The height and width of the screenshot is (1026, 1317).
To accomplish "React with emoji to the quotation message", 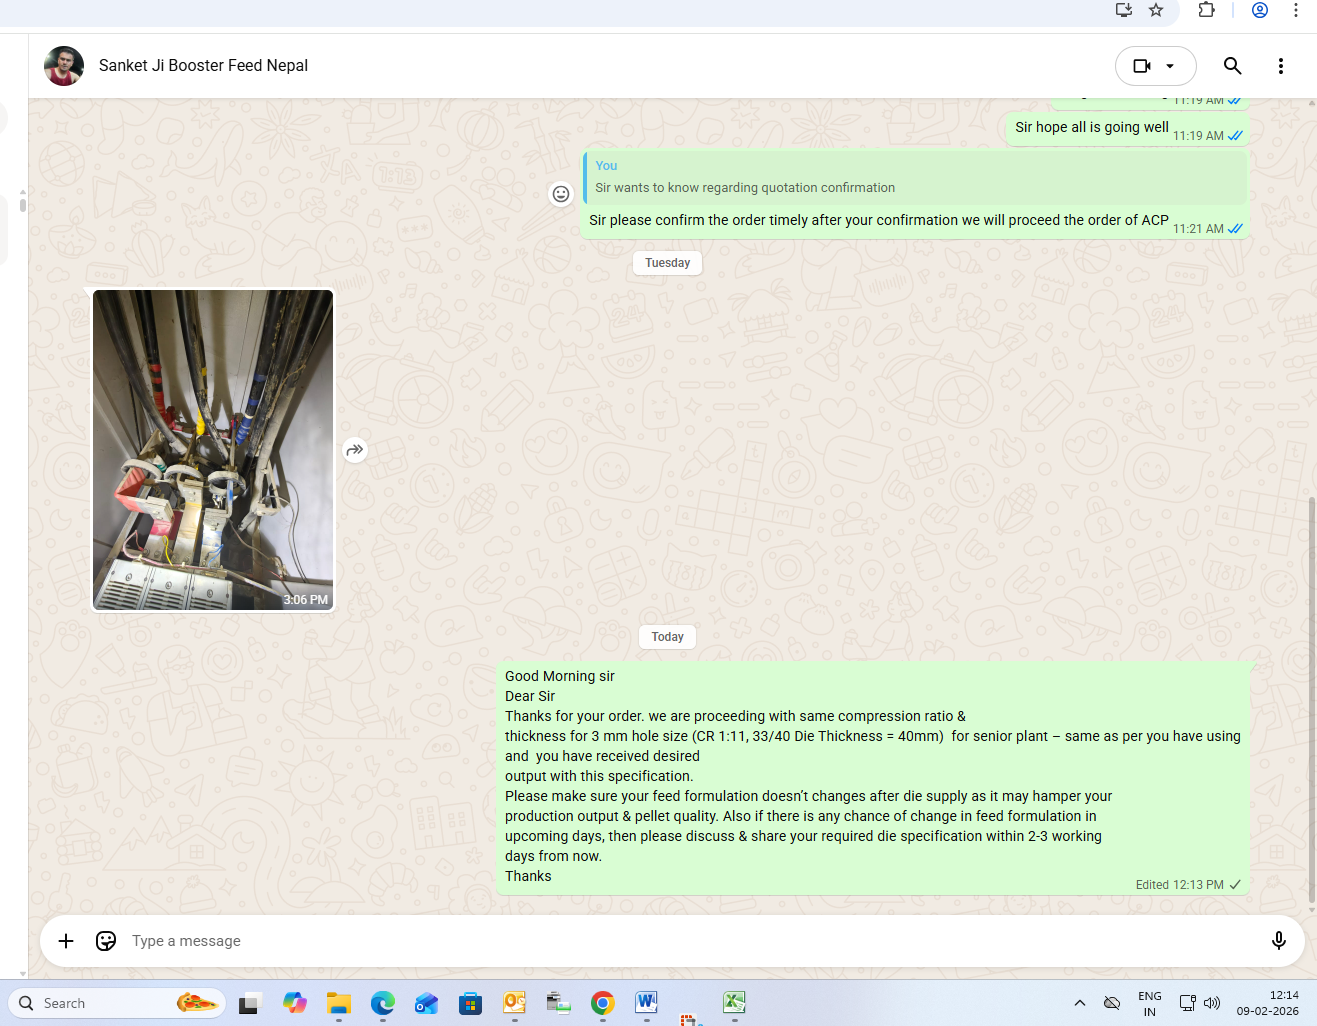I will [x=561, y=194].
